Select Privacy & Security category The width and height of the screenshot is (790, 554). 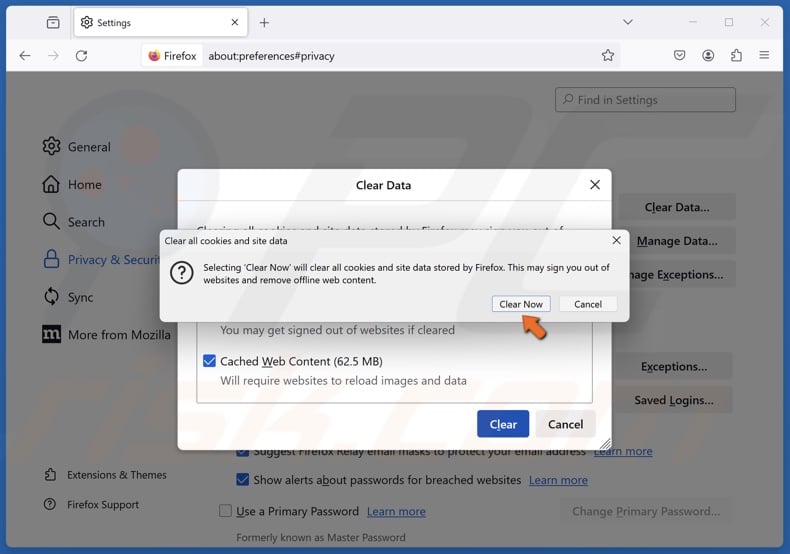tap(101, 259)
